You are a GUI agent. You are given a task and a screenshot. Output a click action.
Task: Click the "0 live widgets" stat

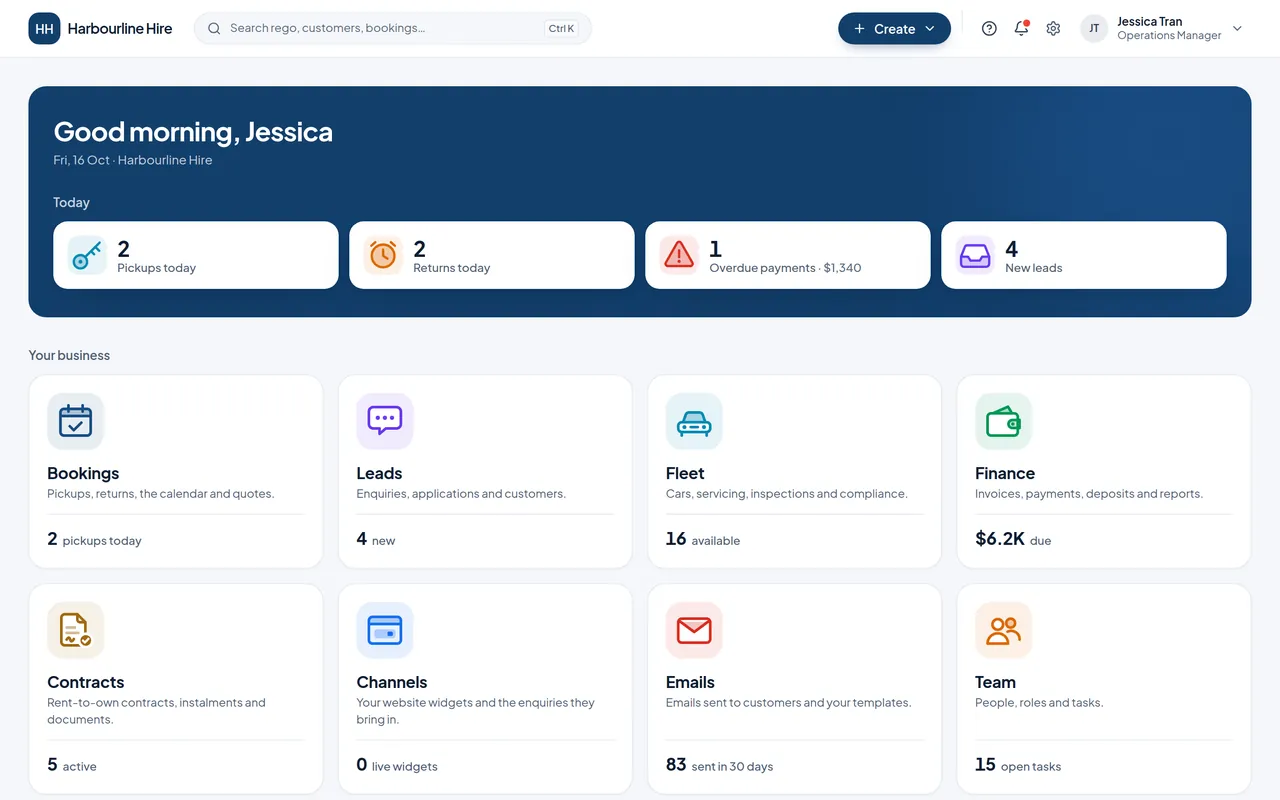click(397, 765)
